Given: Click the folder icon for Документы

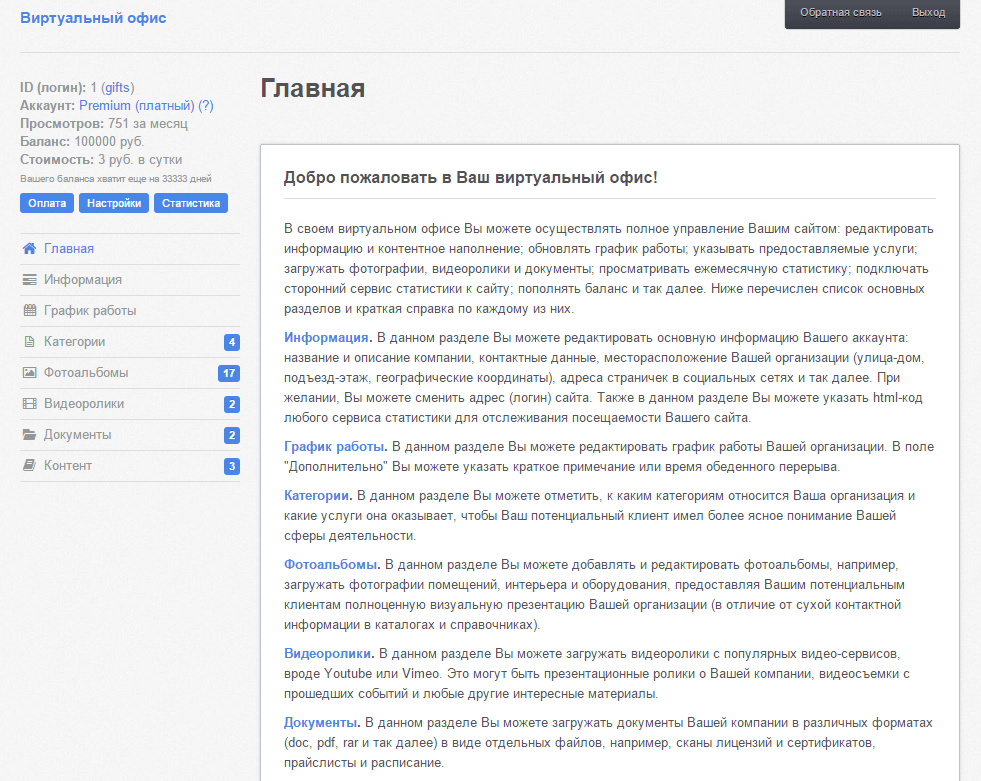Looking at the screenshot, I should [x=29, y=435].
